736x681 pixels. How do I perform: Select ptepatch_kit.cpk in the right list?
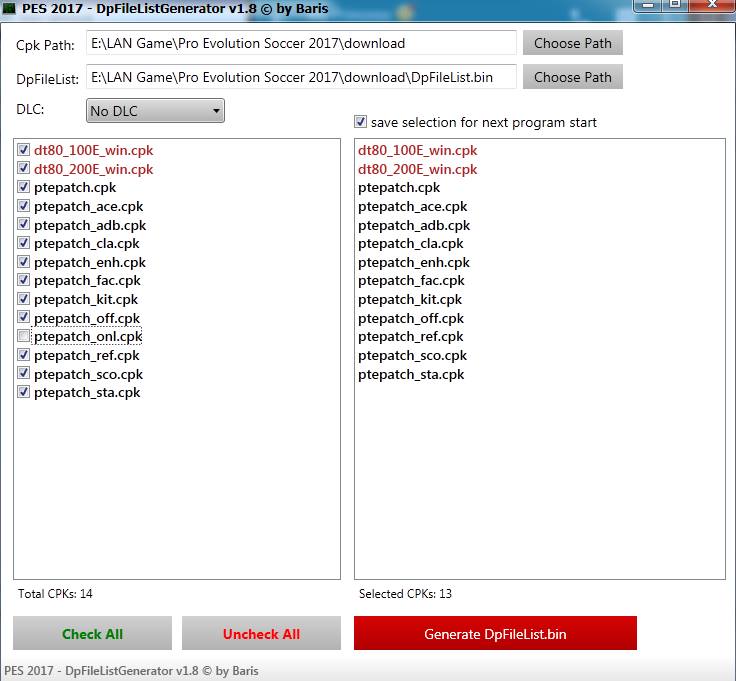click(410, 299)
